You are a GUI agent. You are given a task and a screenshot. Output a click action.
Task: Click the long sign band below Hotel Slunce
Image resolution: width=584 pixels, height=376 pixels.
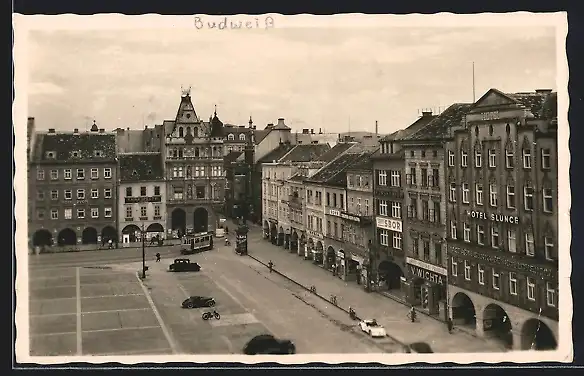coord(502,261)
